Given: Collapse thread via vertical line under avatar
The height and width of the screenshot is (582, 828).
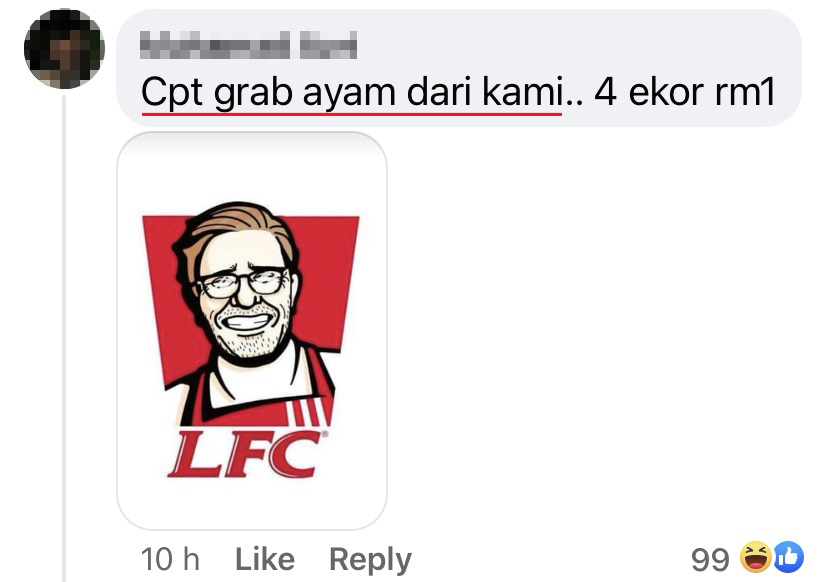Looking at the screenshot, I should click(x=64, y=338).
